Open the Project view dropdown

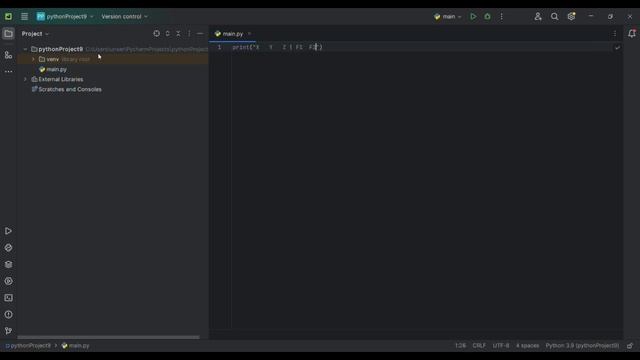point(35,34)
